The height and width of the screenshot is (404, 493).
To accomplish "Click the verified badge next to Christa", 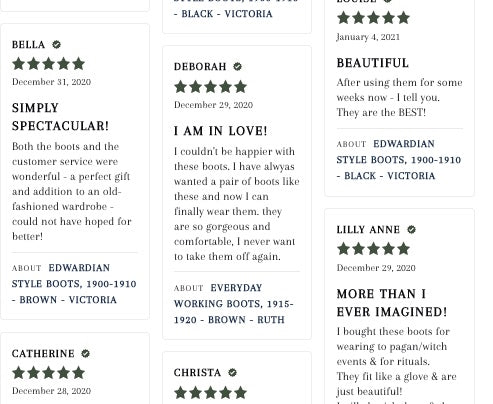I will pyautogui.click(x=232, y=372).
